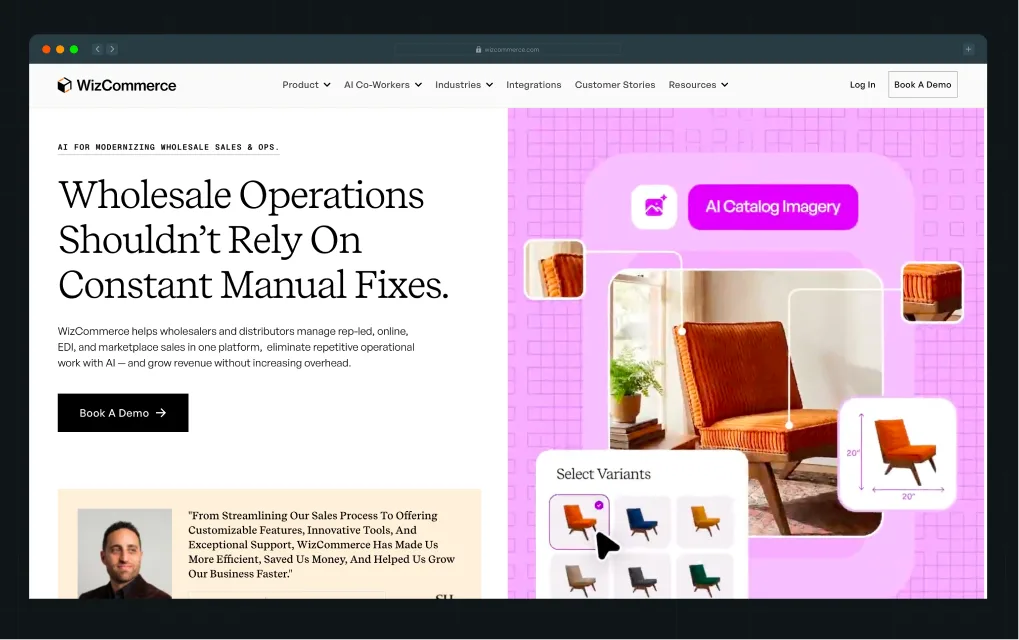Click the WizCommerce cube logo icon
The width and height of the screenshot is (1019, 640).
(64, 85)
